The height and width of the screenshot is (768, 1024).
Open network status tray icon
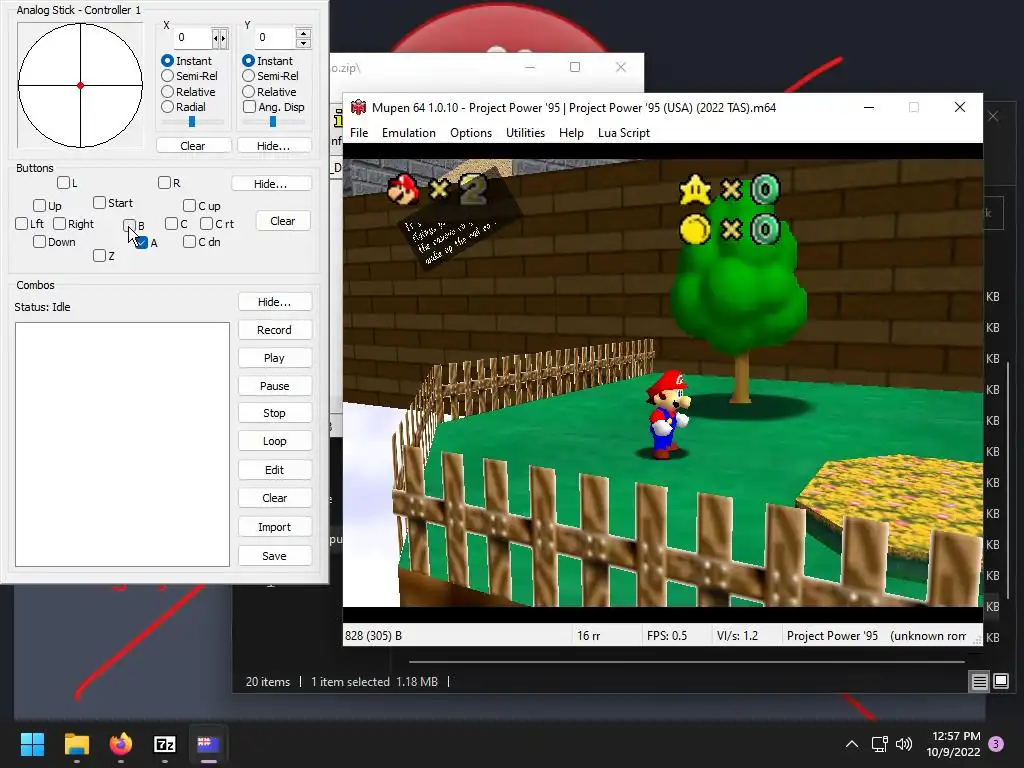point(879,744)
